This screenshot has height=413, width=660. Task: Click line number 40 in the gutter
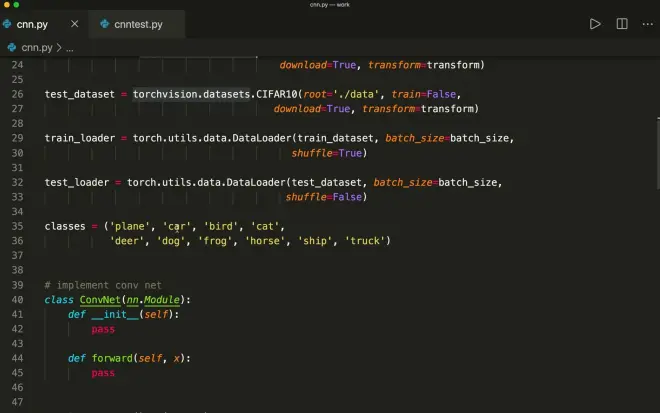point(17,300)
